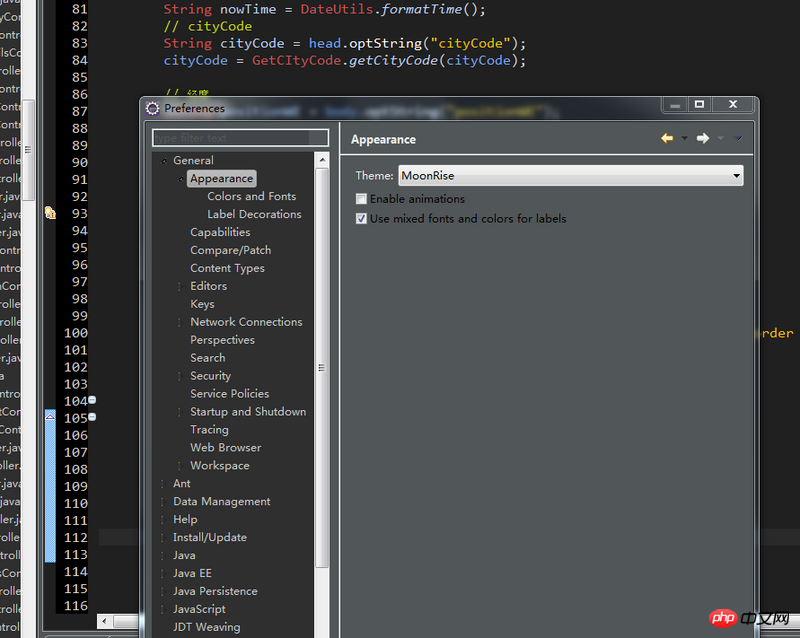Expand the Java EE node arrow
The image size is (800, 638).
[x=163, y=573]
